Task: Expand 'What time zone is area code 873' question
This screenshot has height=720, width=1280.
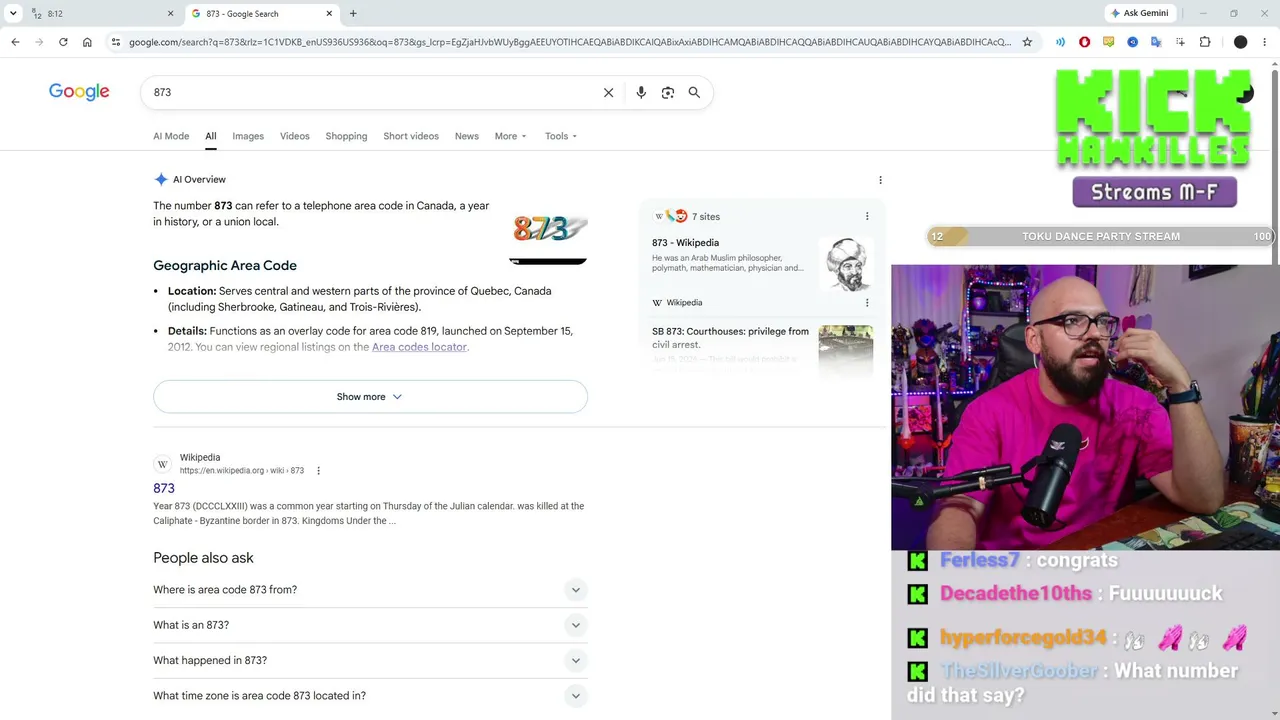Action: (x=370, y=696)
